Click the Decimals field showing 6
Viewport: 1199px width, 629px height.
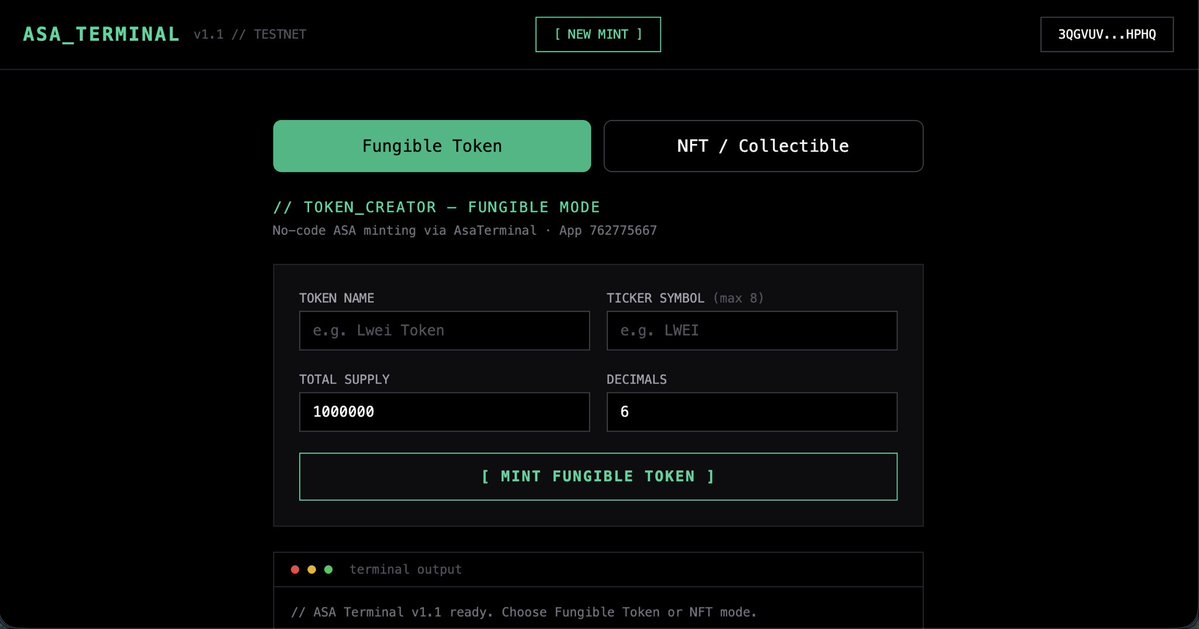[752, 412]
